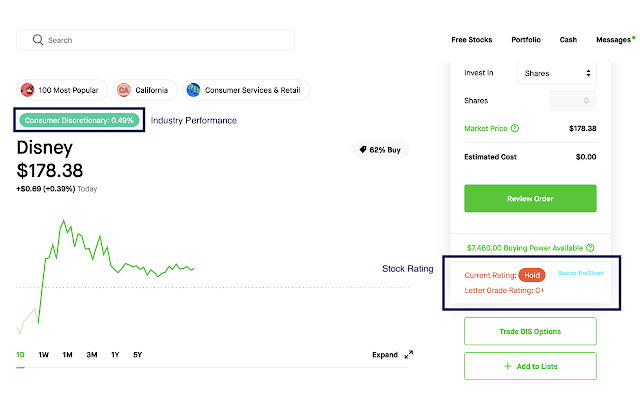The image size is (640, 400).
Task: Open the California tag
Action: [145, 90]
